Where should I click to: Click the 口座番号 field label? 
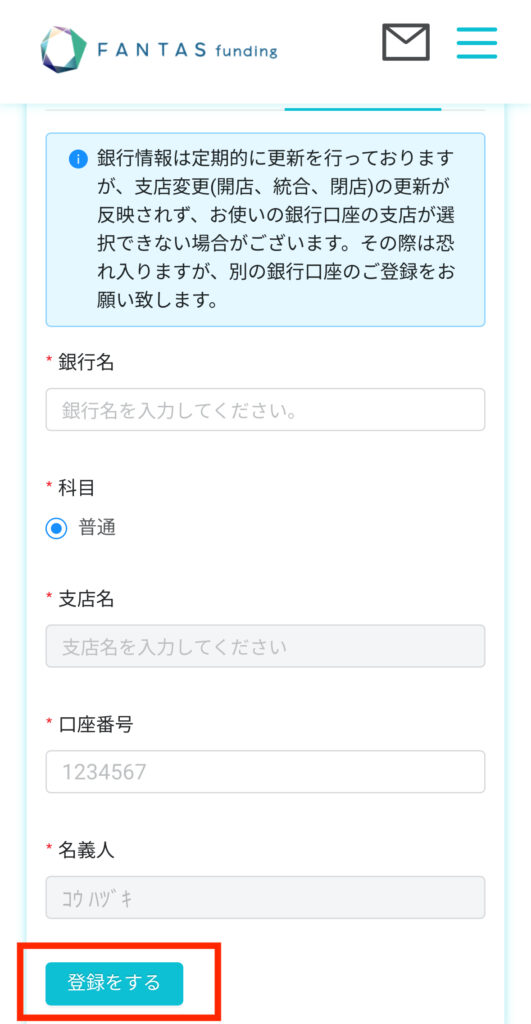[x=95, y=724]
